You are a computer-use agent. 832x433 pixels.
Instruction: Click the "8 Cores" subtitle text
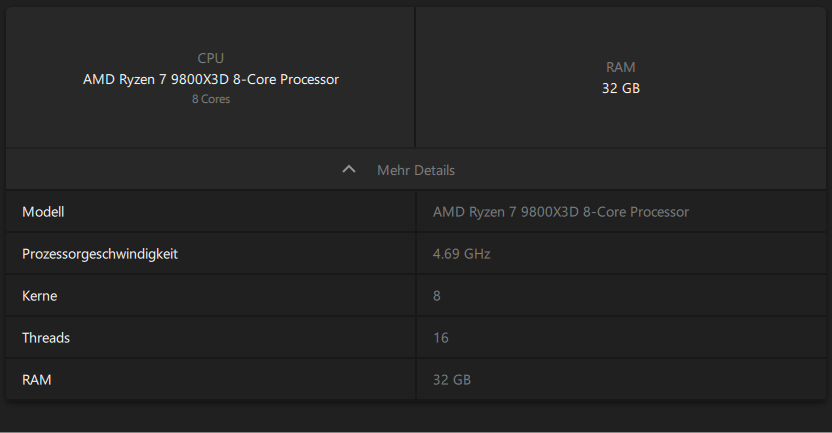click(211, 99)
